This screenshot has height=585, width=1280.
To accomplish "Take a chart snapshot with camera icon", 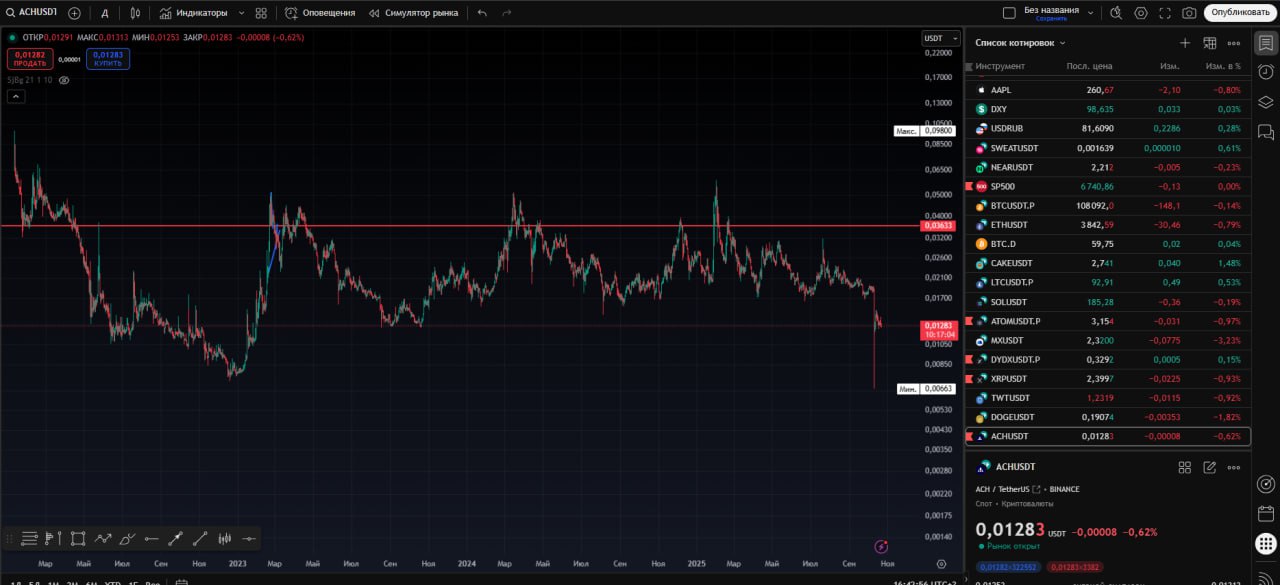I will [1189, 13].
